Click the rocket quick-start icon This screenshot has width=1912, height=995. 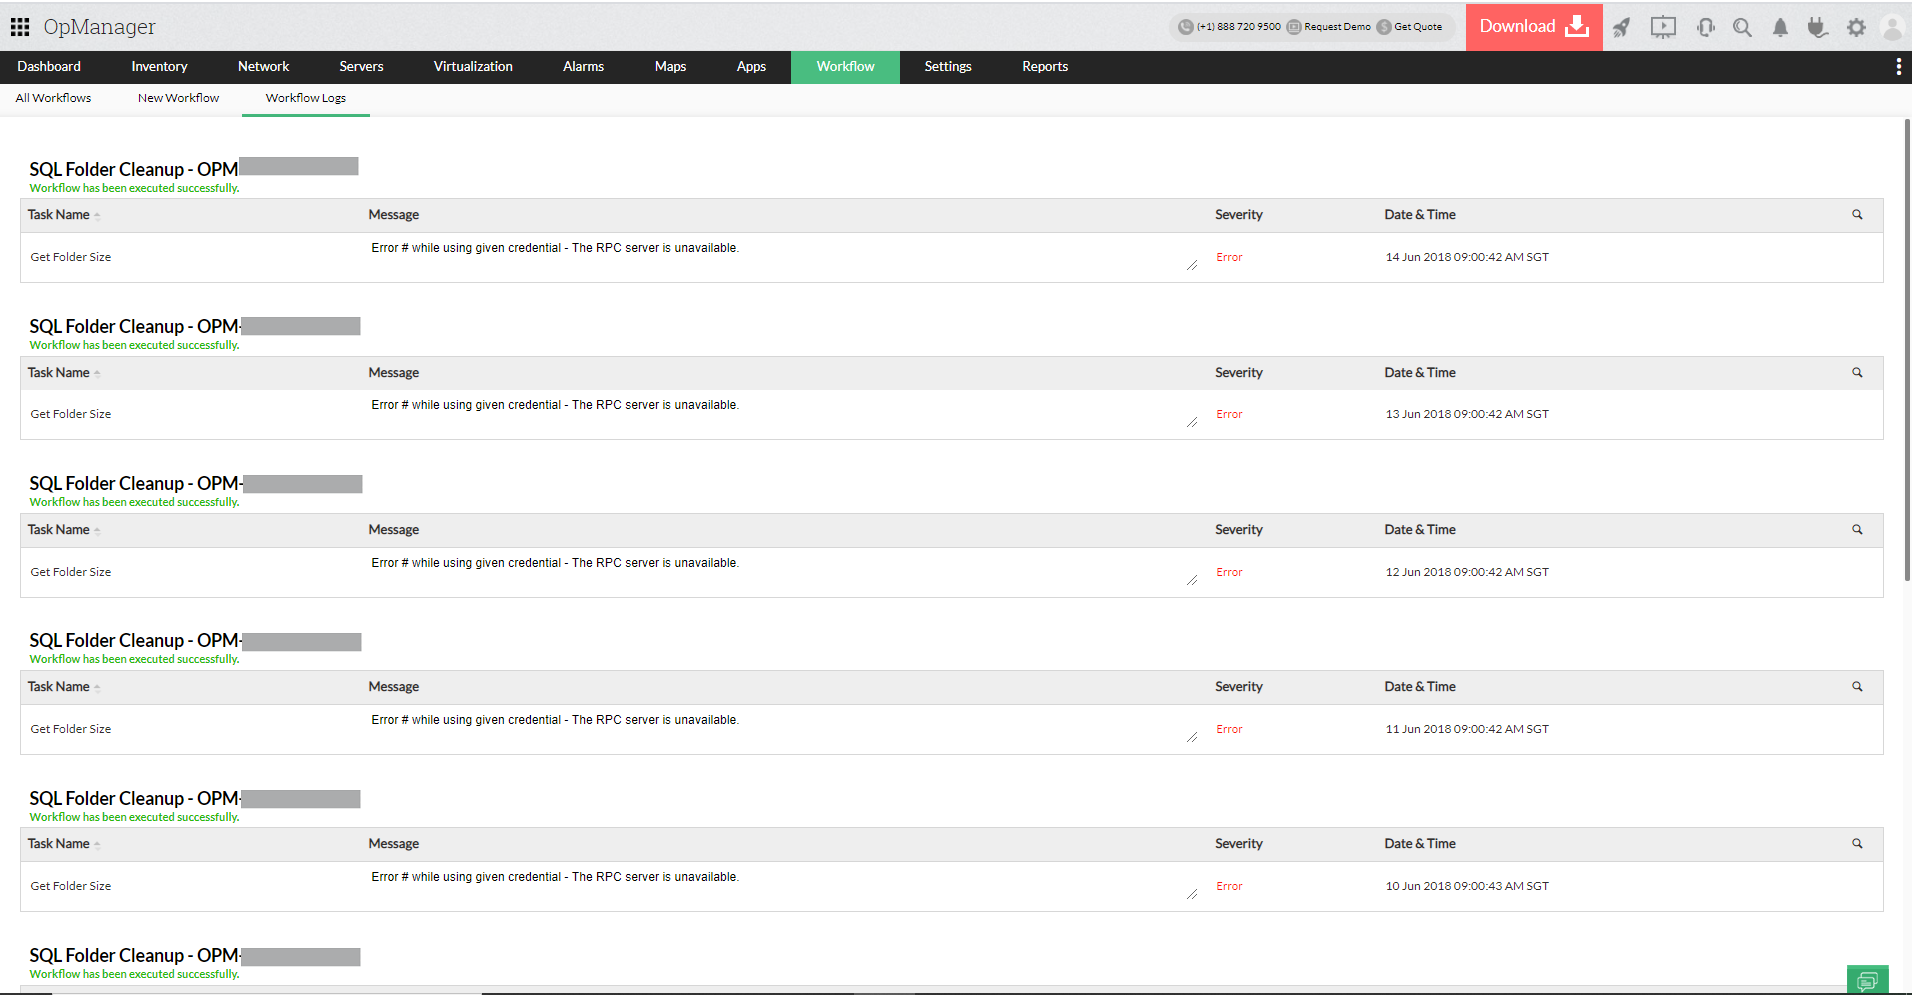coord(1621,27)
